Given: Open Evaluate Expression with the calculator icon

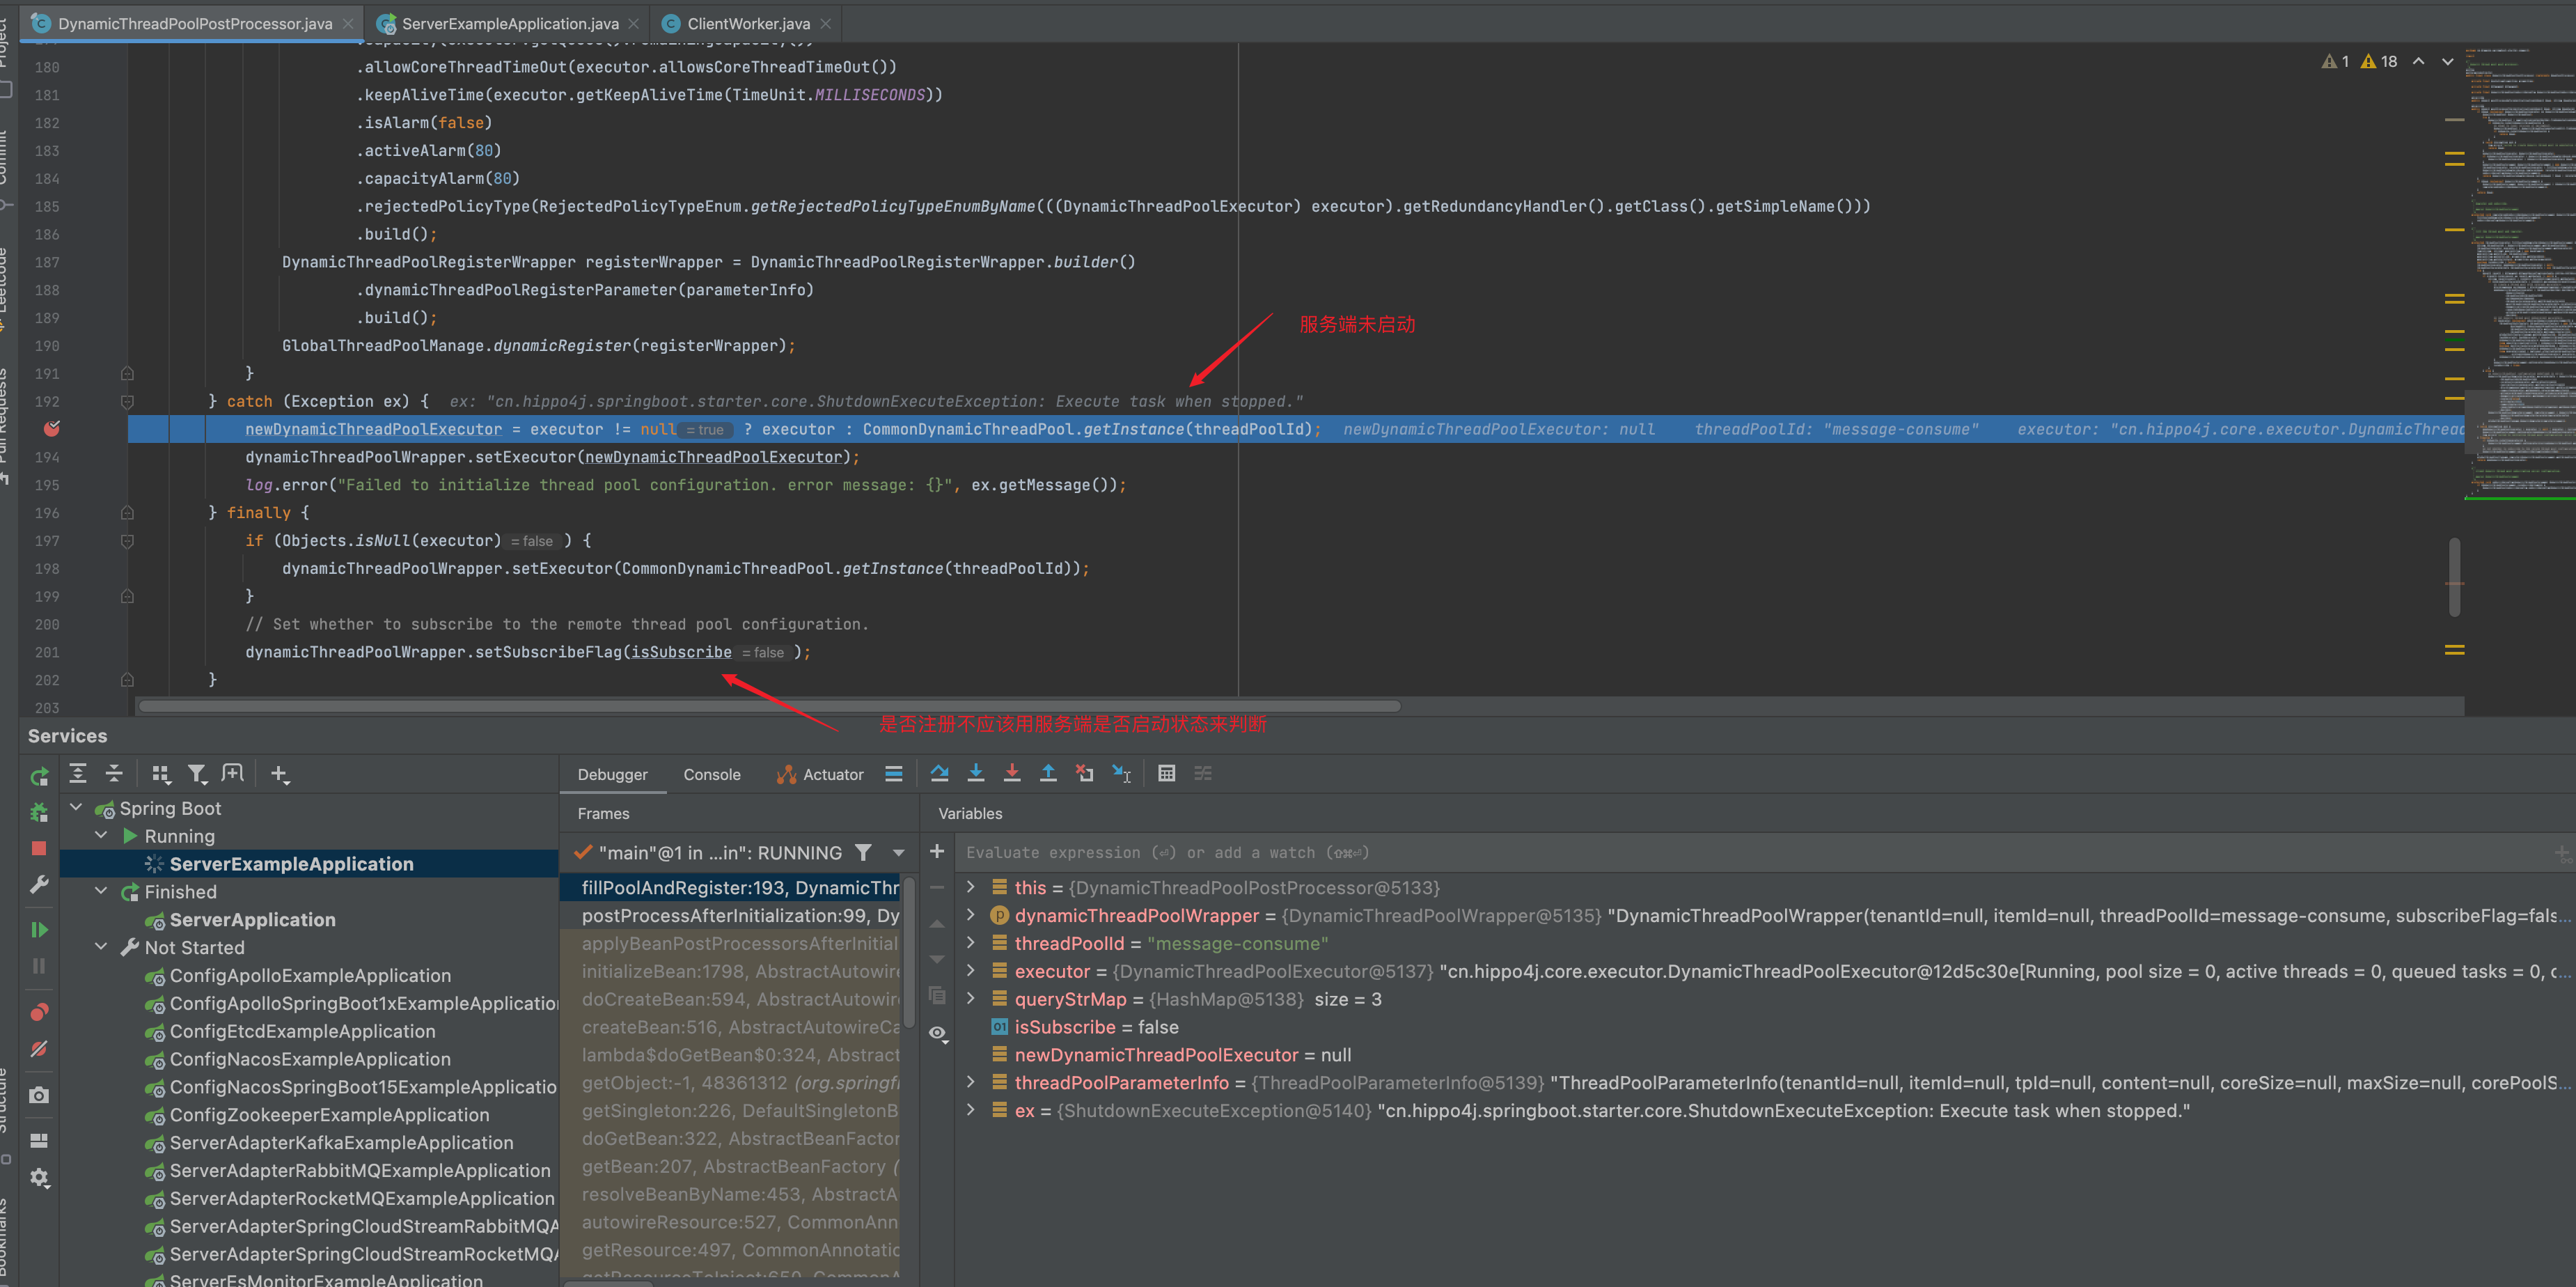Looking at the screenshot, I should pyautogui.click(x=1166, y=773).
